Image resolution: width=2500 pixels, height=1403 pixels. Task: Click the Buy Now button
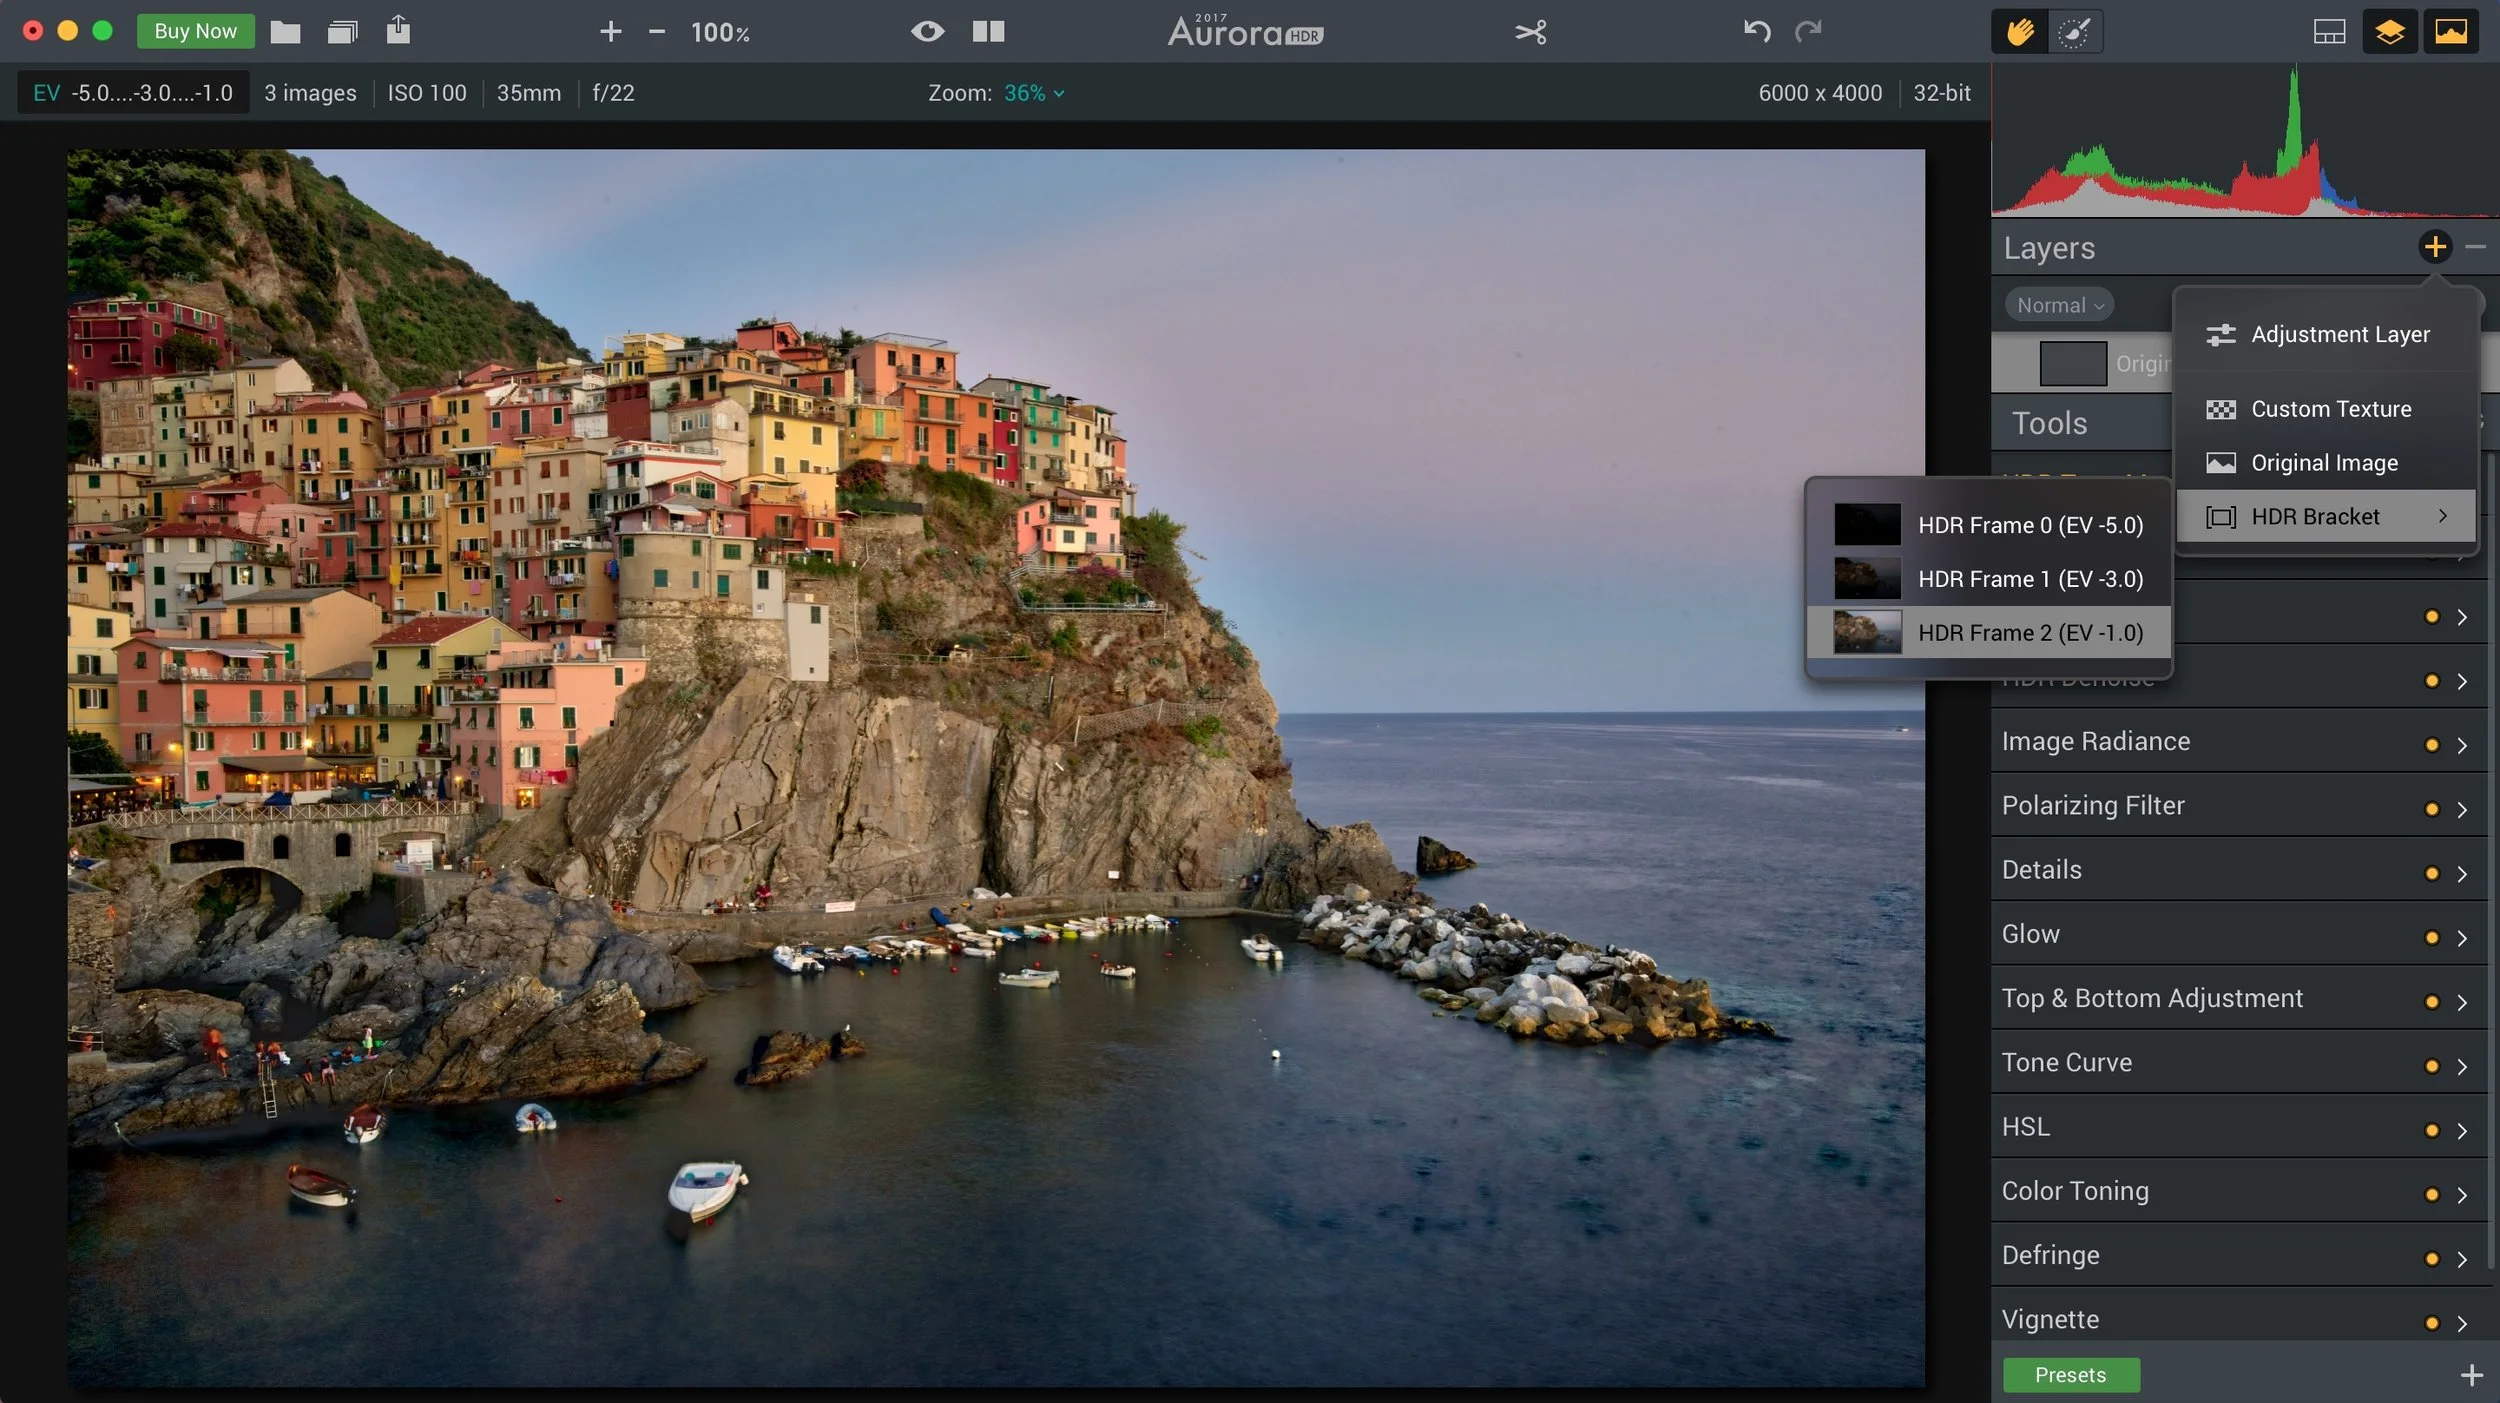195,31
